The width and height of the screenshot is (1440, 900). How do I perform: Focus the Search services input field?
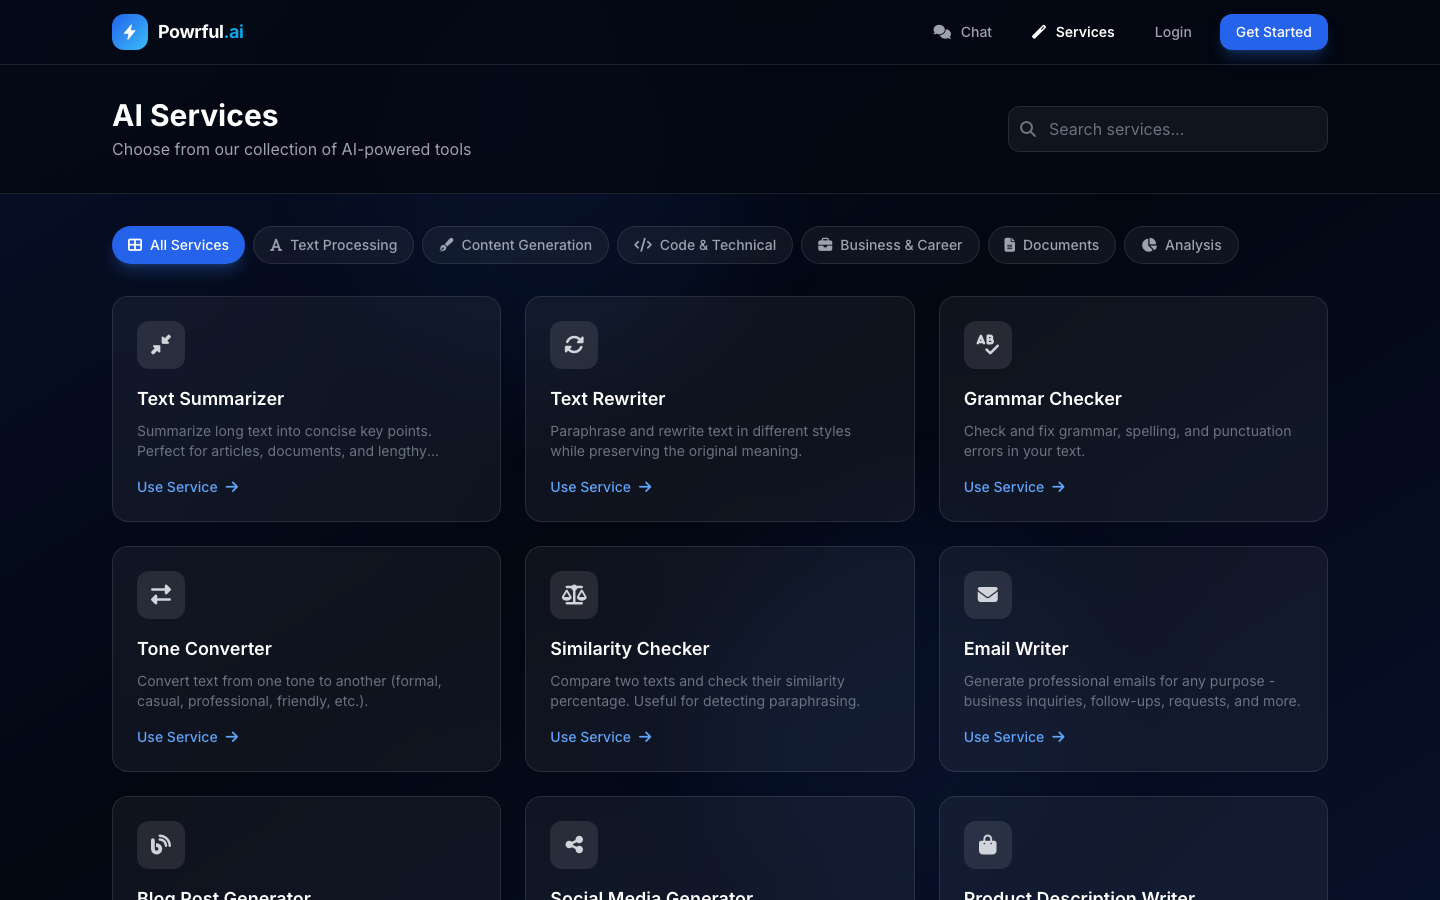tap(1168, 129)
